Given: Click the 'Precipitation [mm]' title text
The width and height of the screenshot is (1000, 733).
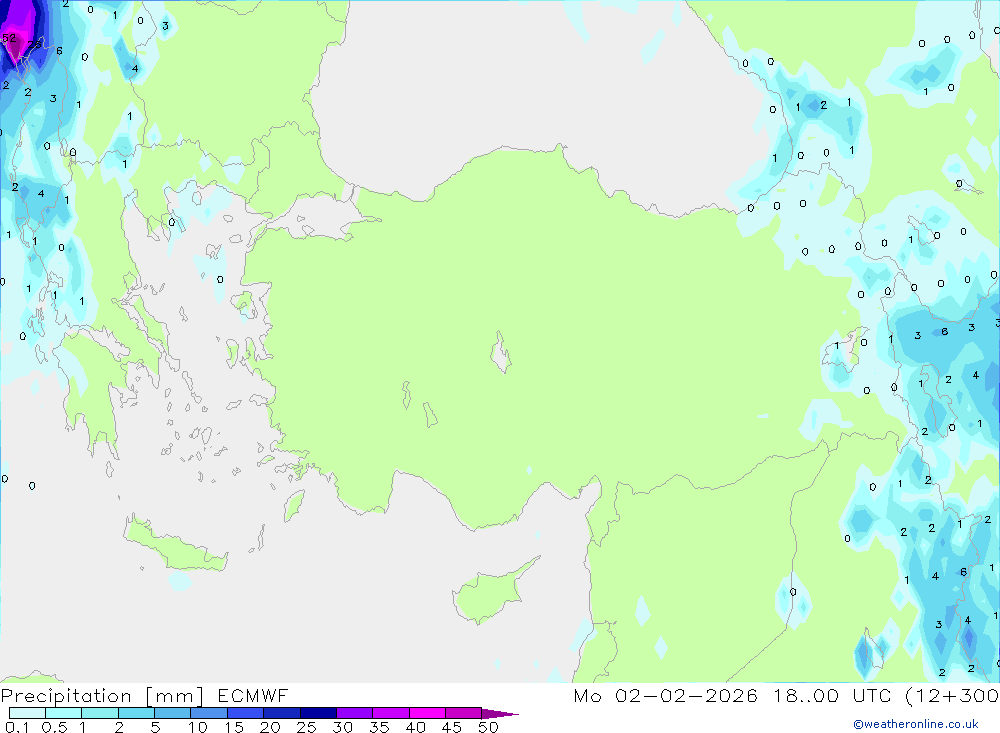Looking at the screenshot, I should coord(102,696).
